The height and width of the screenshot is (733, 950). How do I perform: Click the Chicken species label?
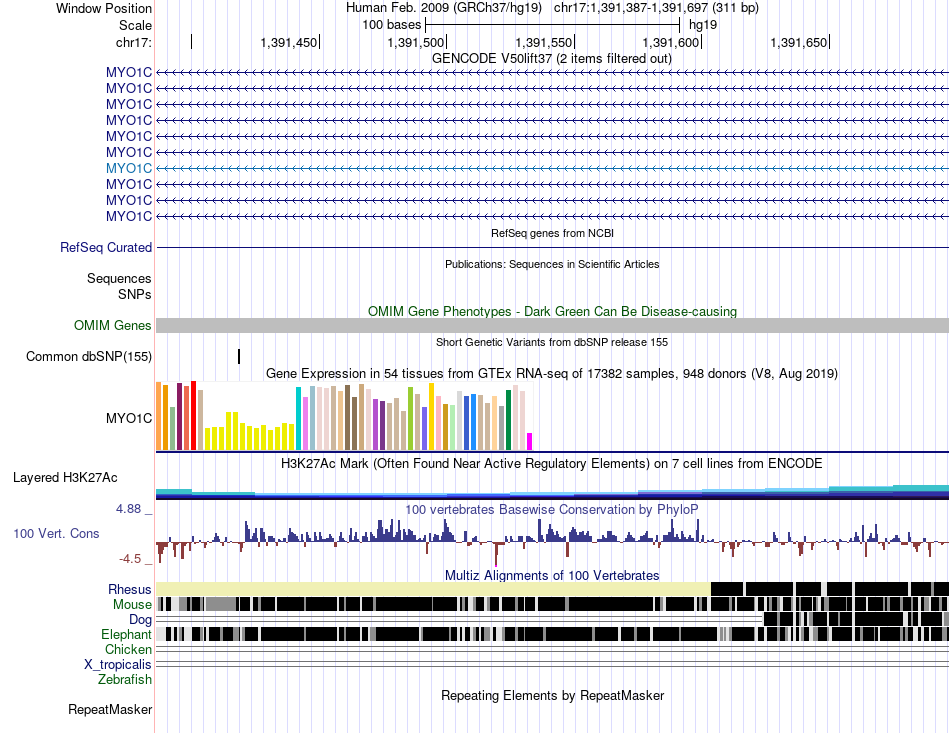(128, 649)
